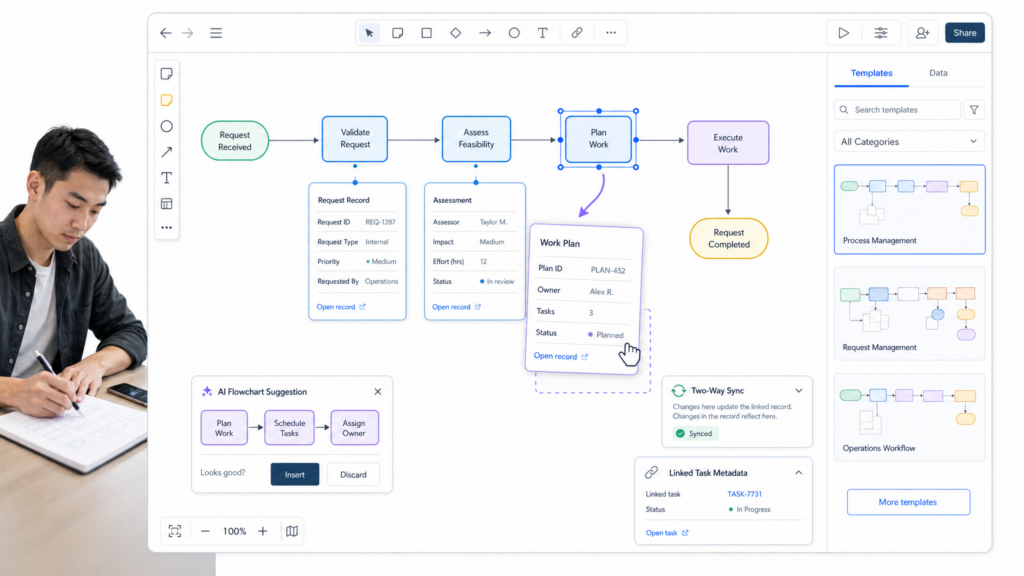Open more tools ellipsis in top toolbar
Screen dimensions: 1024x576
click(611, 33)
